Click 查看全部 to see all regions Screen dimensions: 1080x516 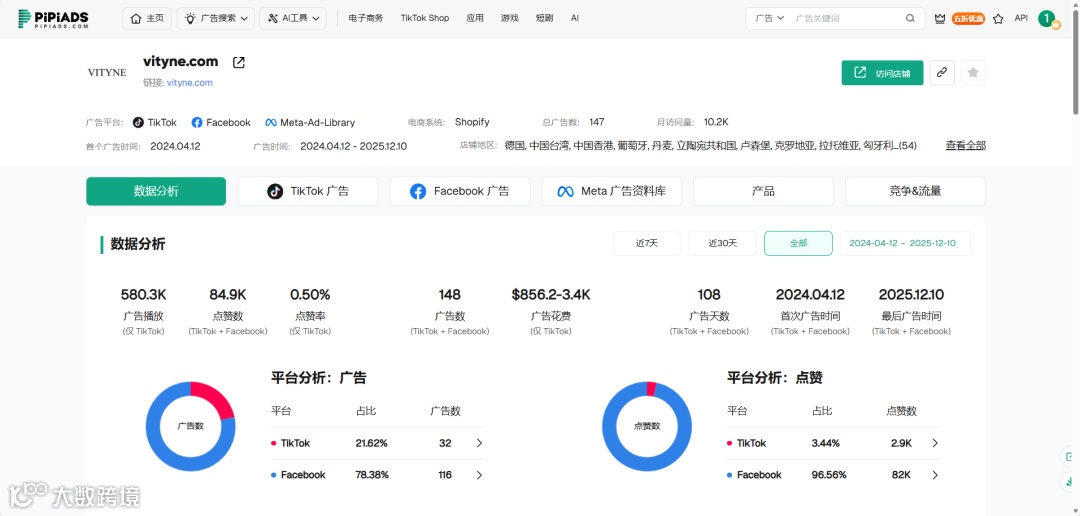pyautogui.click(x=965, y=145)
